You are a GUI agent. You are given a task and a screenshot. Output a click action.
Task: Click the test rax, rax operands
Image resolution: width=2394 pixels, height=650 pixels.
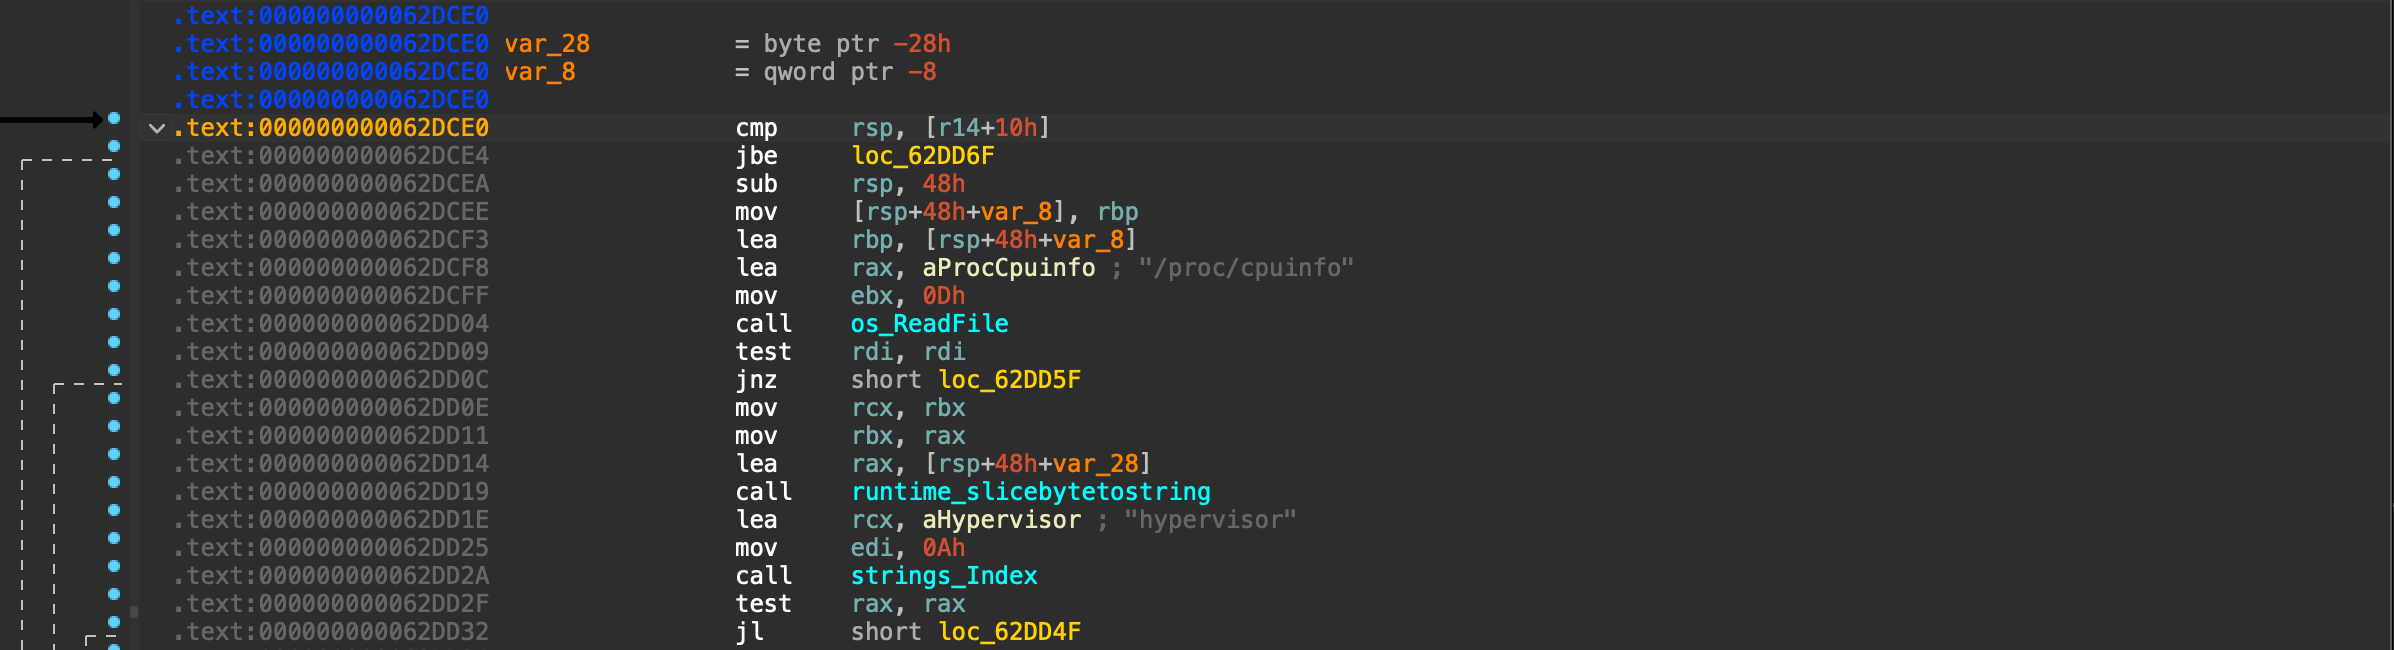pos(908,604)
